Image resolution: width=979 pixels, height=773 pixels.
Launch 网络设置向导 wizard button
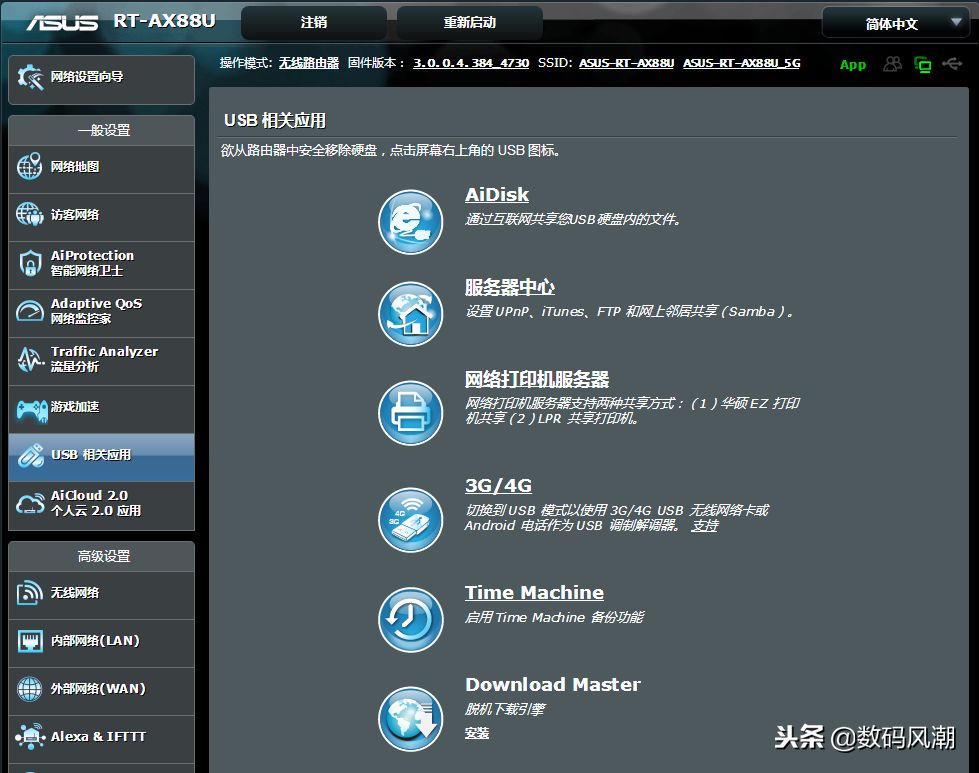102,79
